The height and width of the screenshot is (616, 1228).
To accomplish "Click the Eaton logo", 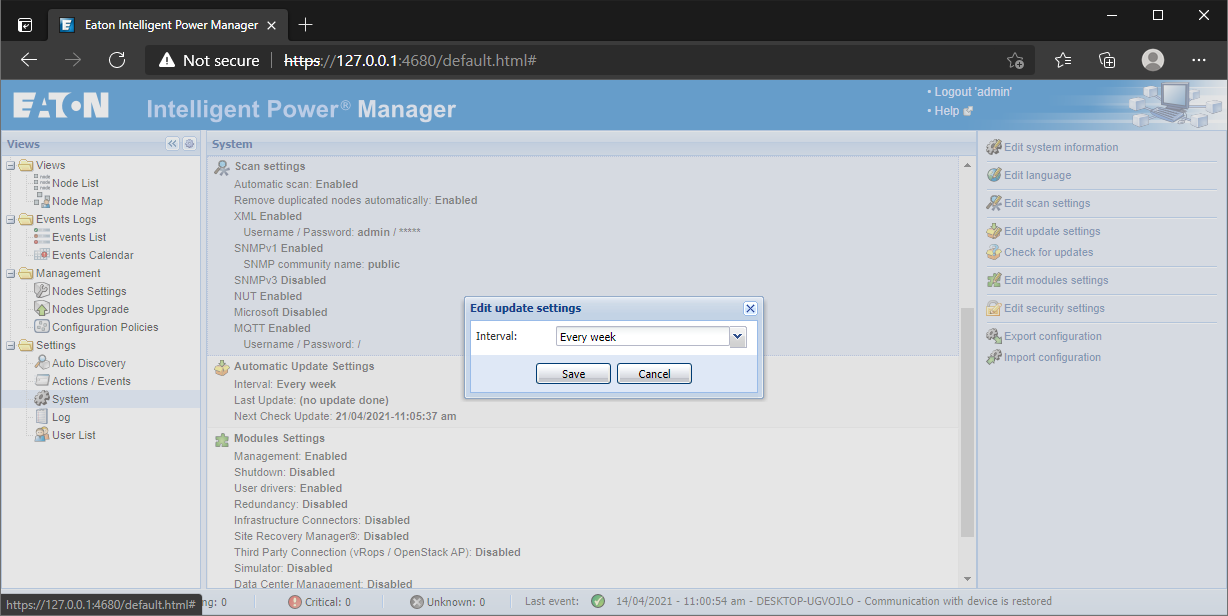I will (61, 107).
